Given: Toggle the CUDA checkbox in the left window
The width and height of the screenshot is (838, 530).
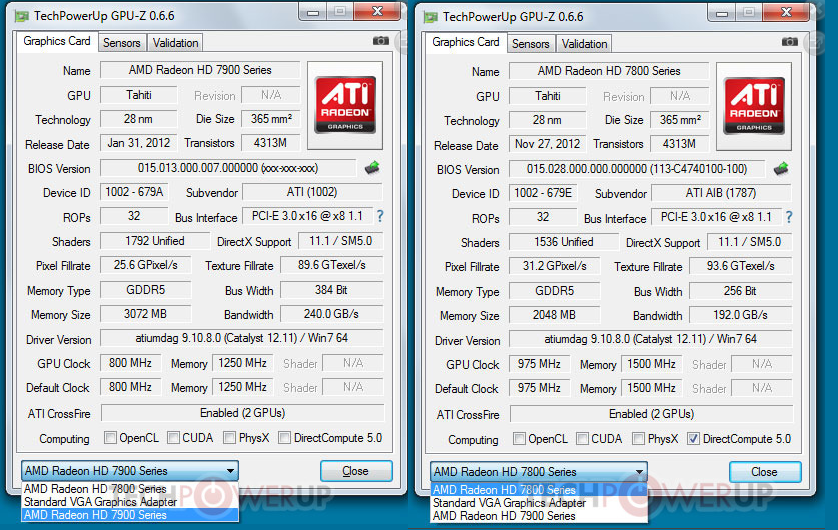Looking at the screenshot, I should tap(173, 438).
